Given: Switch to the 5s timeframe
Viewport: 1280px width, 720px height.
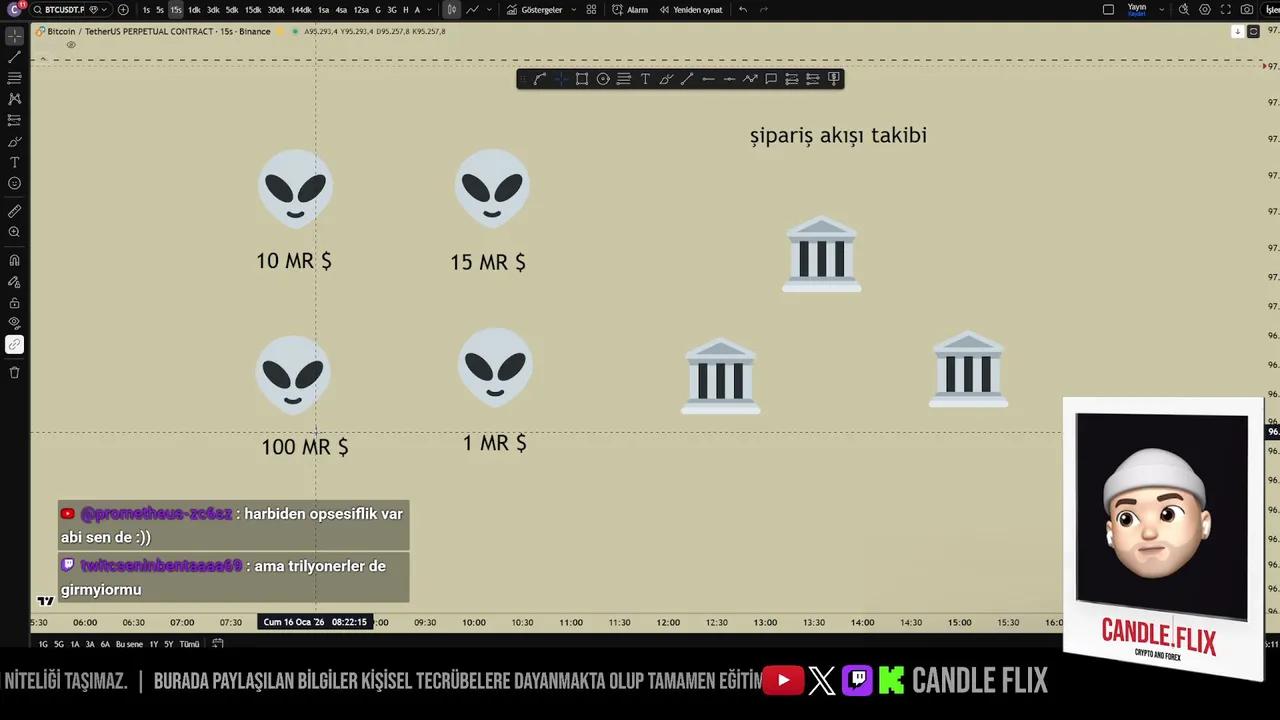Looking at the screenshot, I should point(160,10).
